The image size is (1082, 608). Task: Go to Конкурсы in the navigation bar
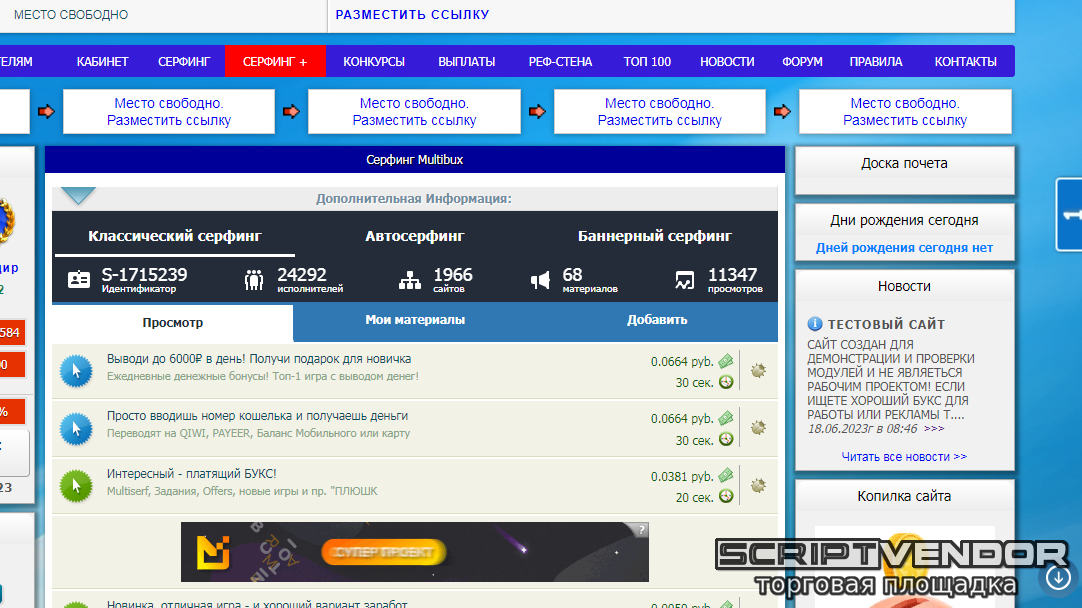[374, 61]
